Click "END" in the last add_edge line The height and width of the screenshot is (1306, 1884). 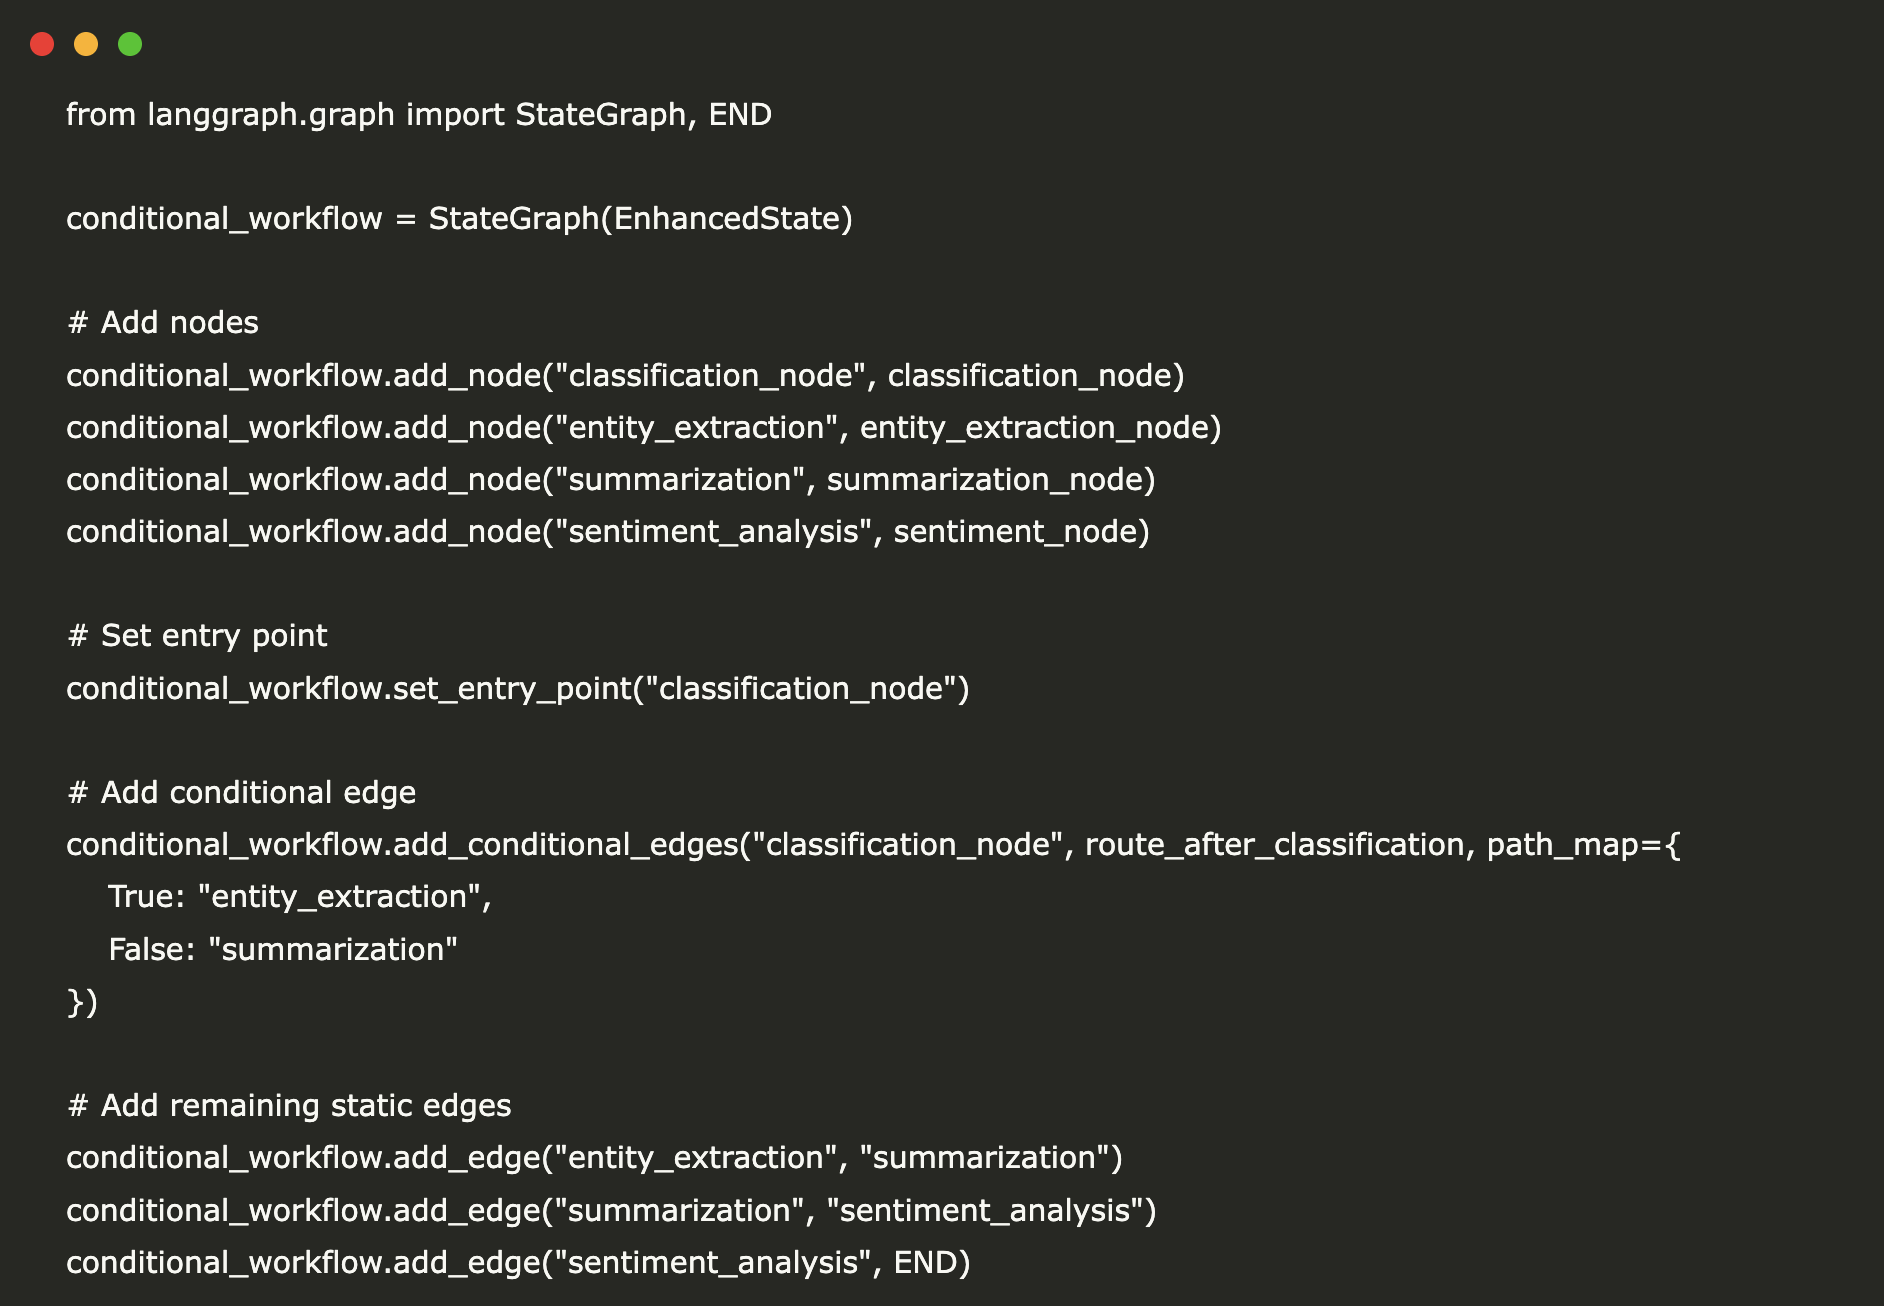pos(926,1263)
